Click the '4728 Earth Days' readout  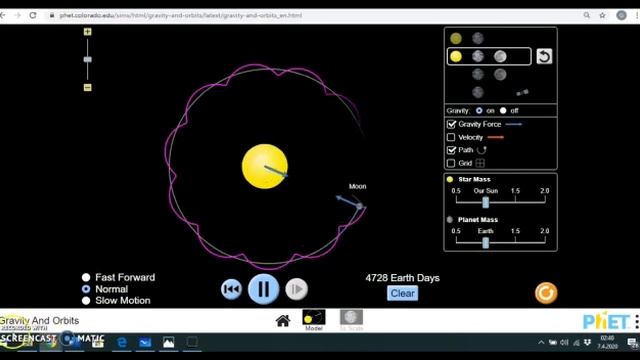coord(402,278)
